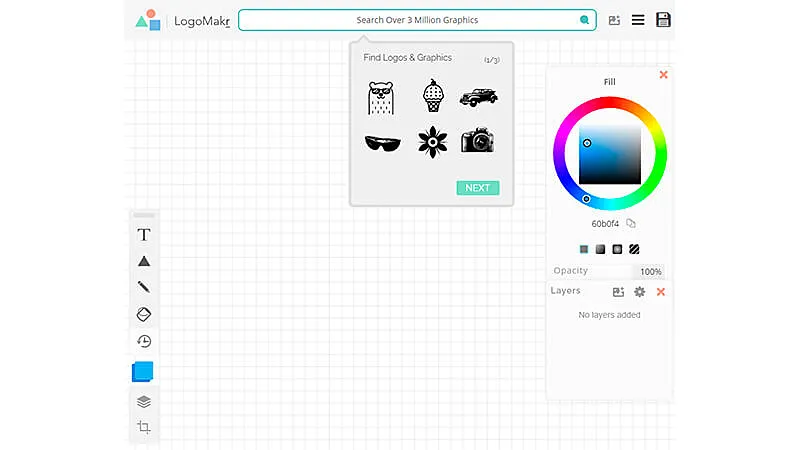The height and width of the screenshot is (450, 800).
Task: Pick the sunglasses graphic
Action: tap(382, 143)
